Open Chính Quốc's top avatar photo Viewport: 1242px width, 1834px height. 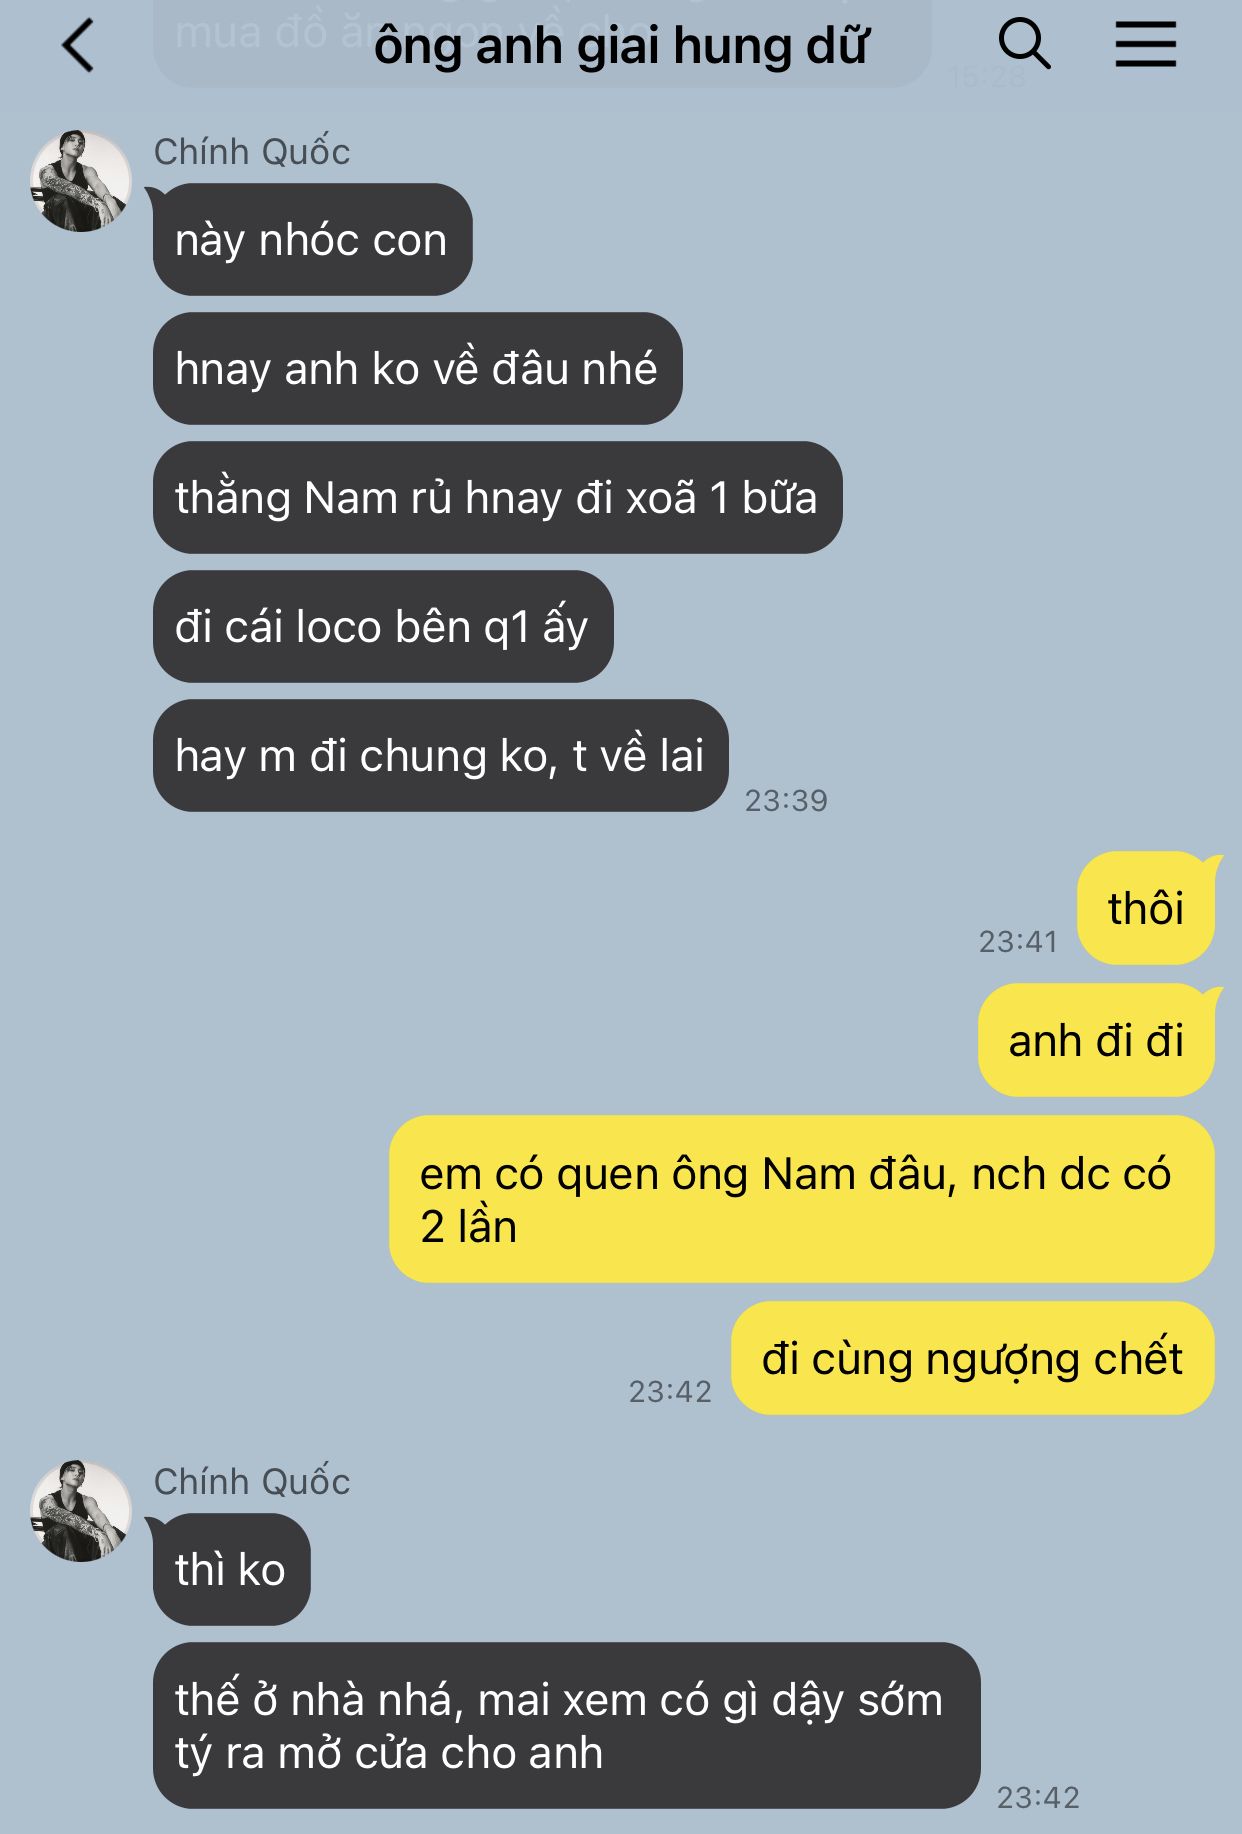pos(81,181)
